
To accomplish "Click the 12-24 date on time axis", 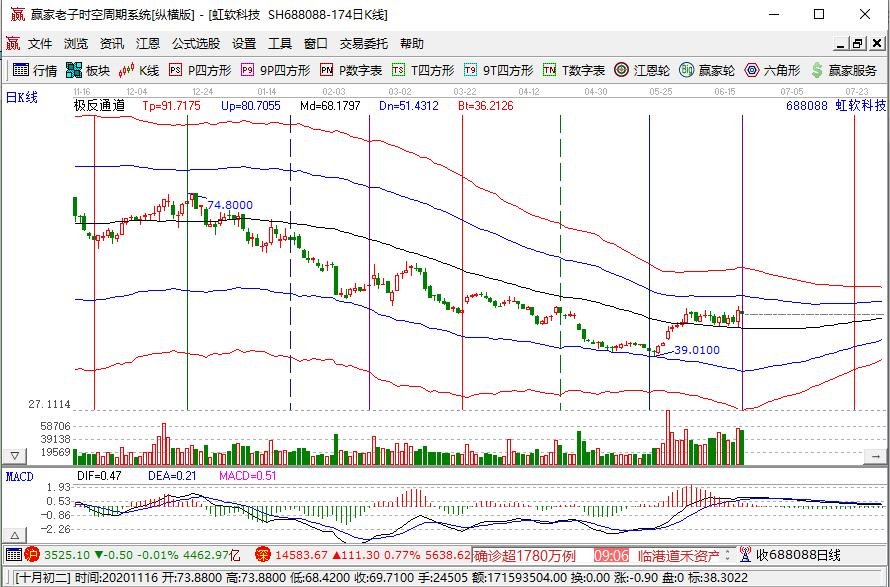I will [203, 91].
